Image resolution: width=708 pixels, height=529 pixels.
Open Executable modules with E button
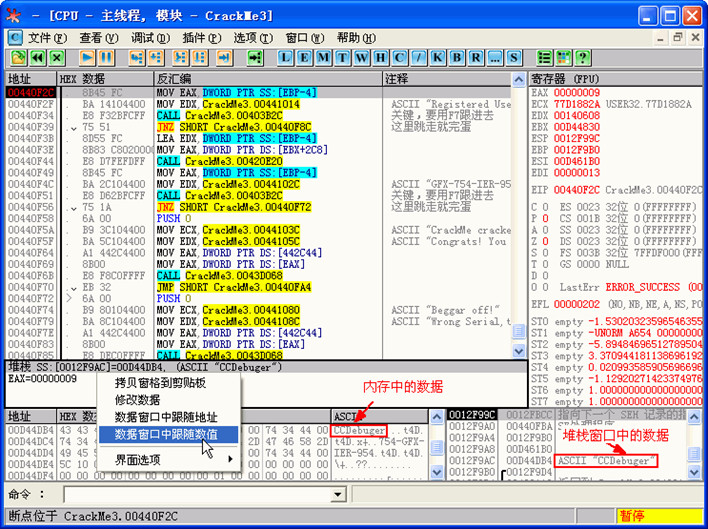304,57
